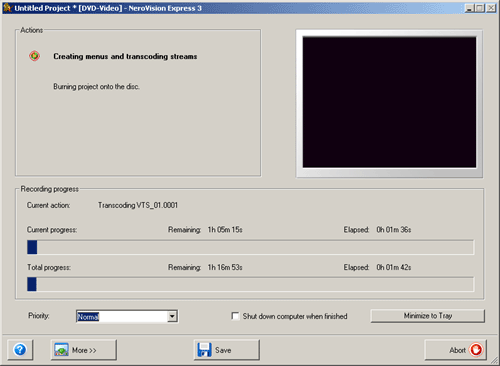Screen dimensions: 500x366
Task: Click the 'Current progress:' label
Action: [52, 230]
